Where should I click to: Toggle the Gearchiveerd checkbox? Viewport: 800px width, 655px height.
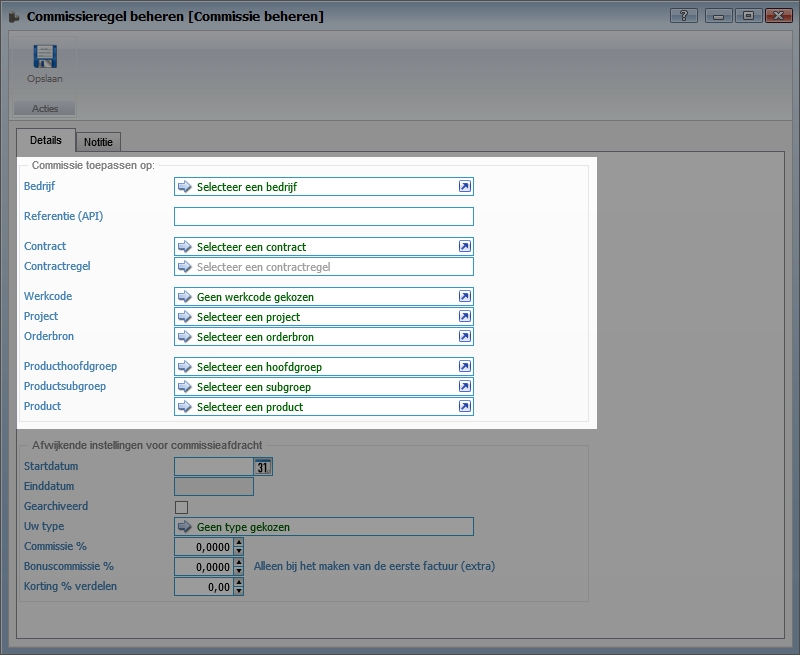pos(181,507)
